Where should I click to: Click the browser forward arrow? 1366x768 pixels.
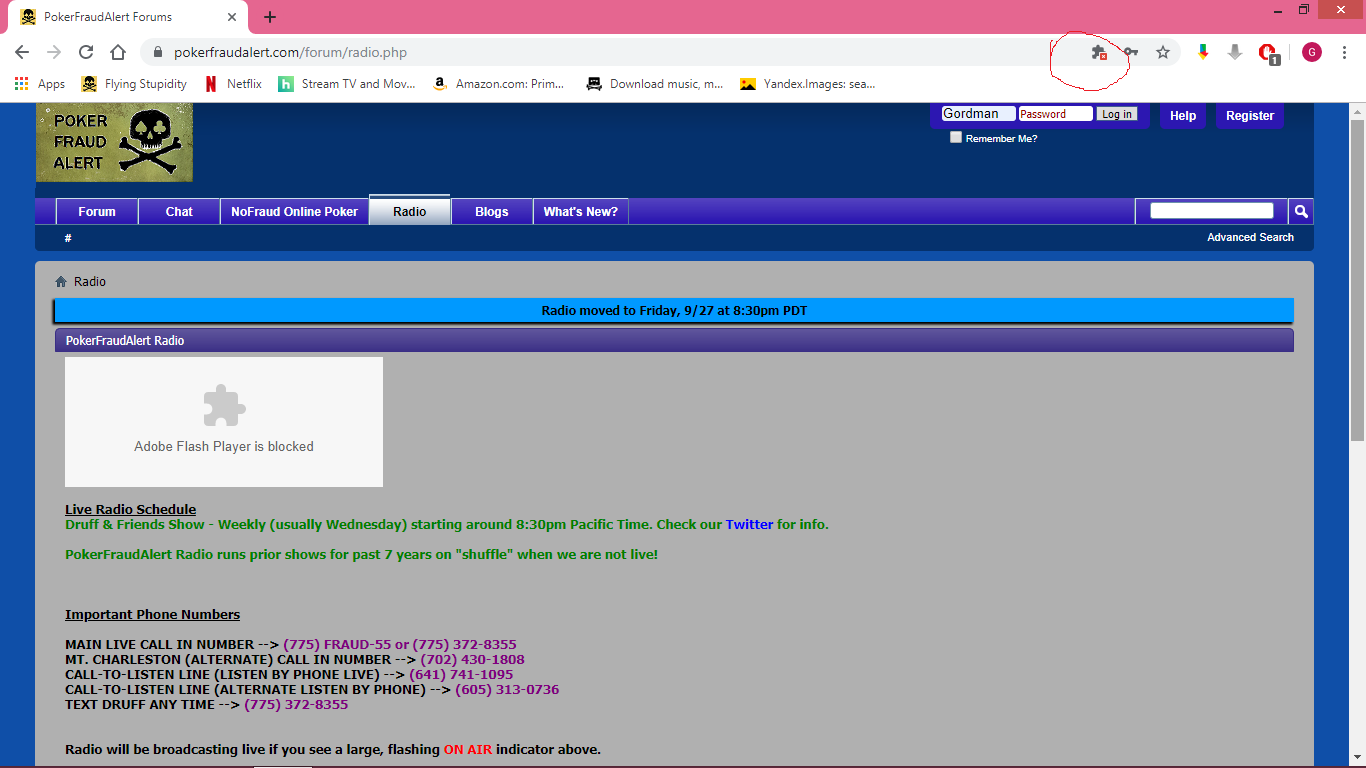(x=54, y=52)
